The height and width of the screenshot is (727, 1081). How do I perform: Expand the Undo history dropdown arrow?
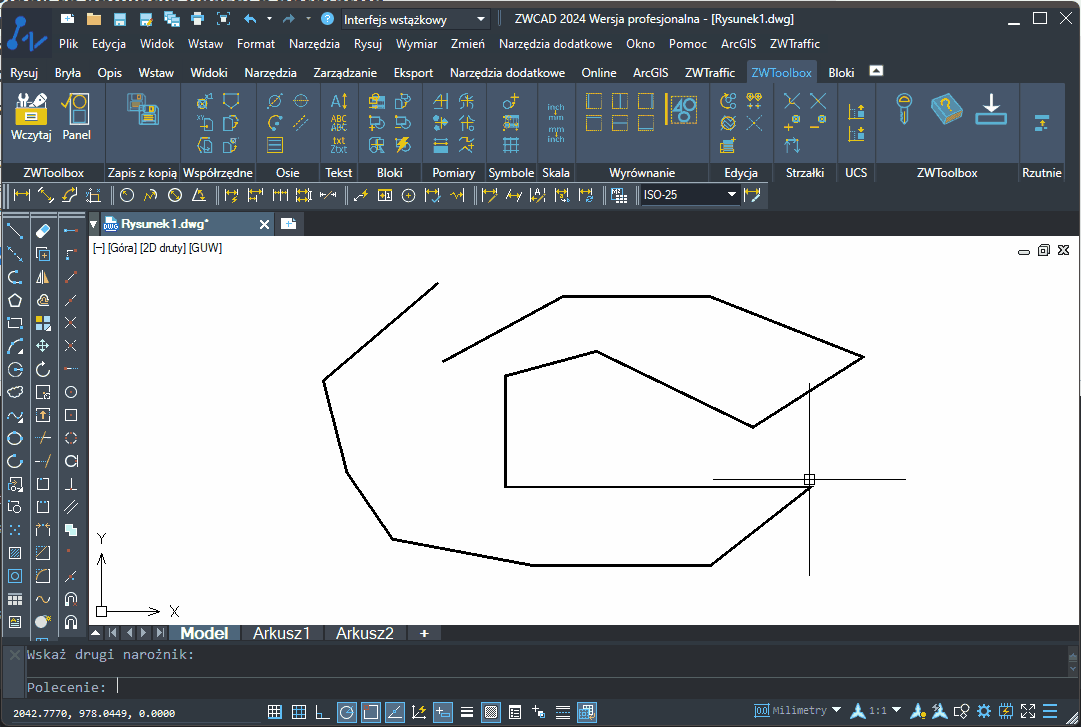270,19
